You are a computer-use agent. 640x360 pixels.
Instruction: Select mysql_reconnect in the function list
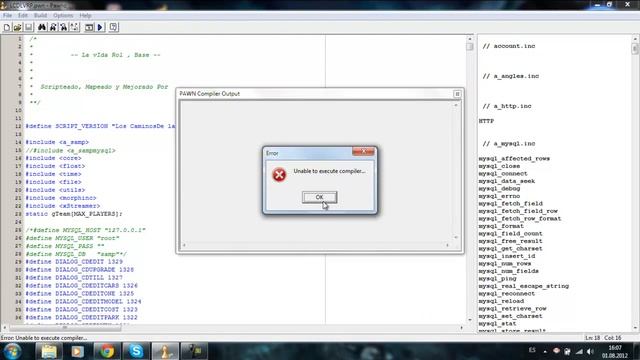tap(507, 293)
